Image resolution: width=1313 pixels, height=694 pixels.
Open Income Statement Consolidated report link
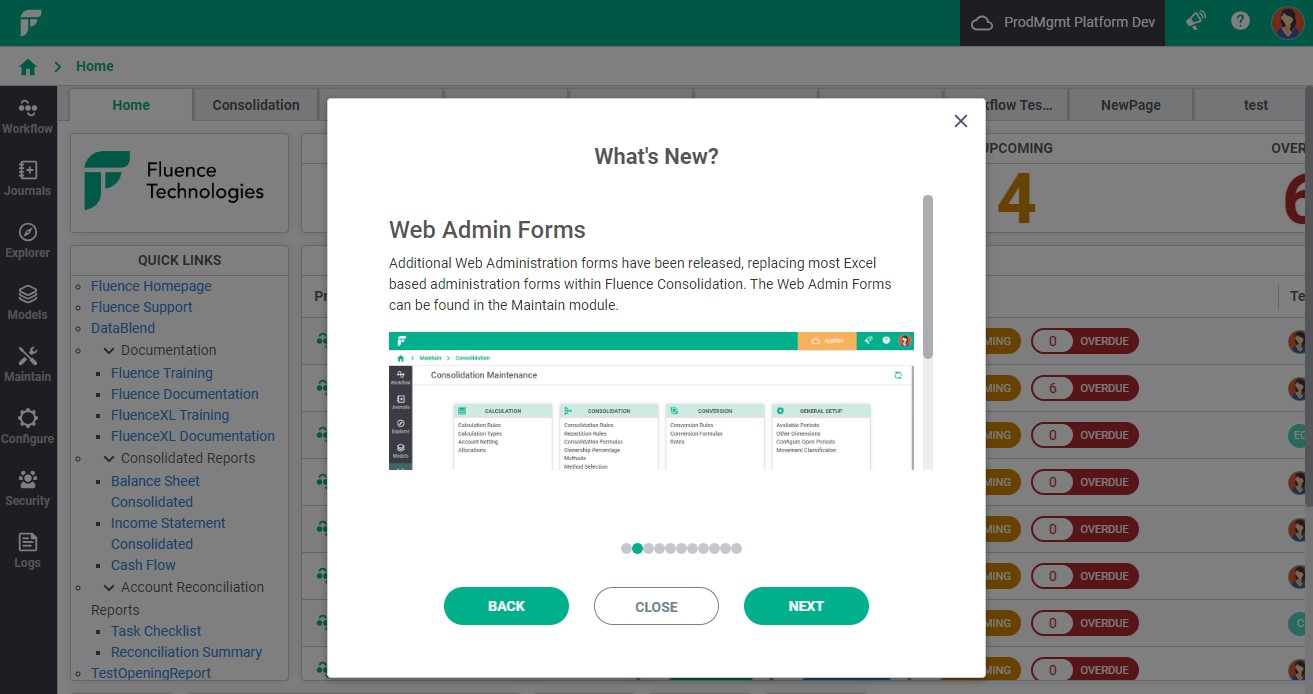(168, 533)
